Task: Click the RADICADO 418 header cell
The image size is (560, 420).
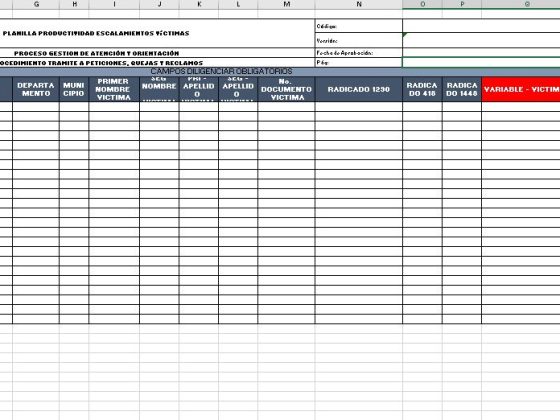Action: coord(422,89)
